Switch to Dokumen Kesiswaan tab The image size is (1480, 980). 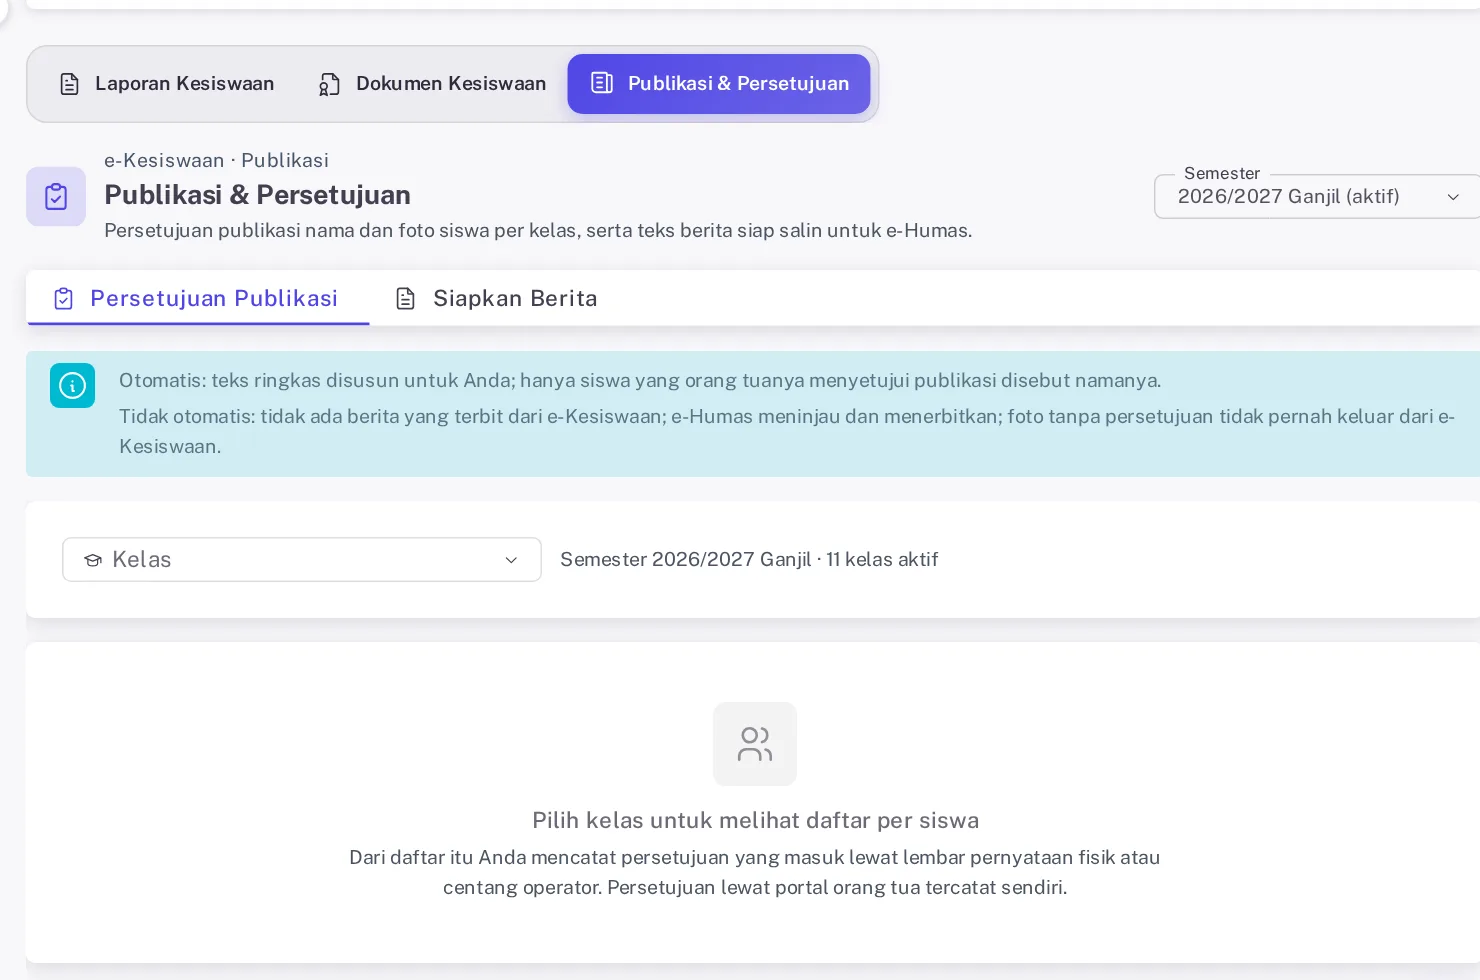coord(432,84)
